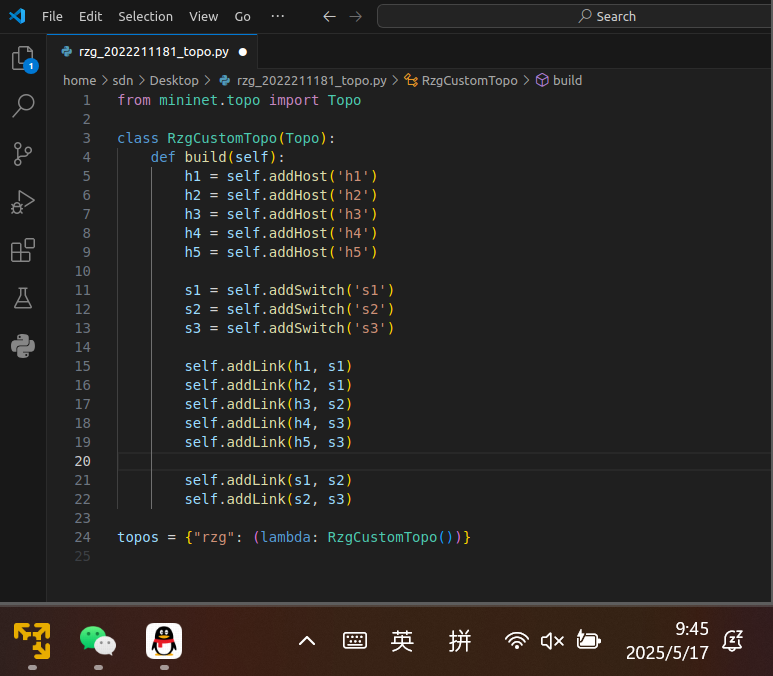Image resolution: width=773 pixels, height=676 pixels.
Task: Toggle the Pinyin input mode indicator
Action: [x=460, y=641]
